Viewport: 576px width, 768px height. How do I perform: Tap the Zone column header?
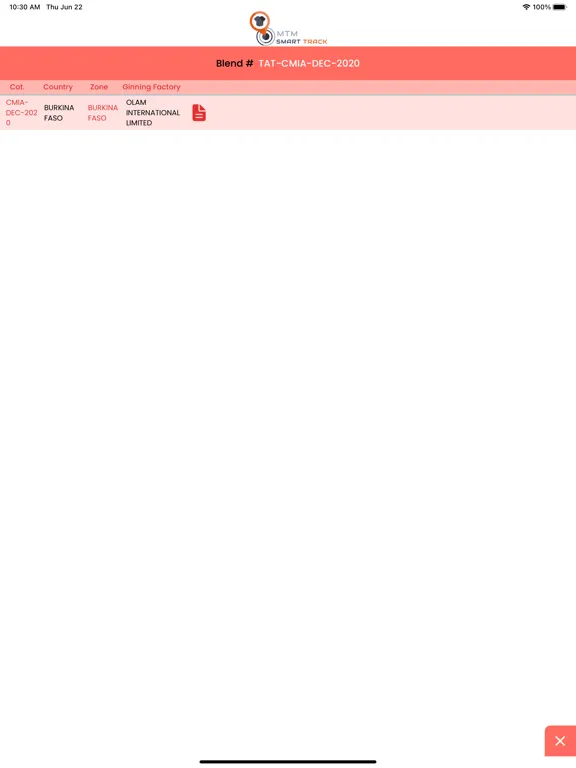[98, 87]
